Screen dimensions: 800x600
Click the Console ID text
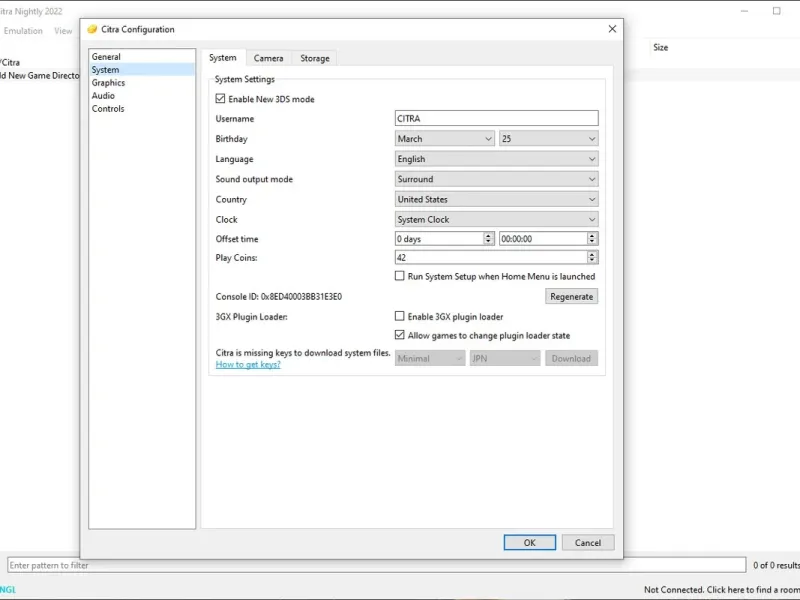(279, 296)
